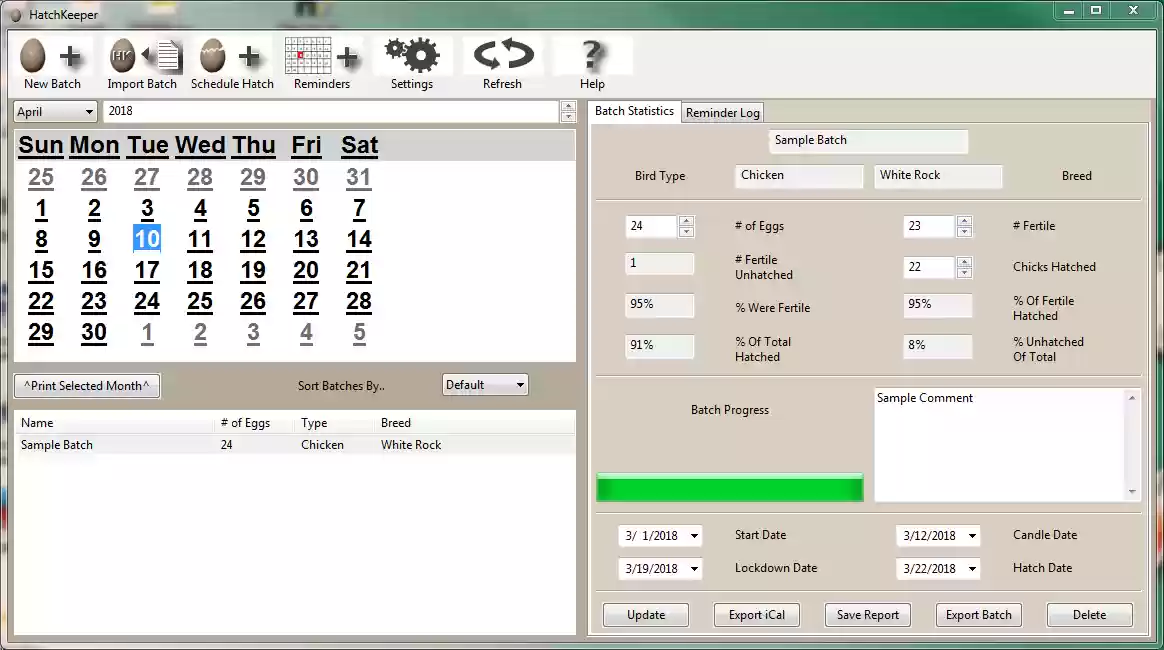Open the Candle Date dropdown
Screen dimensions: 1164x650
974,536
